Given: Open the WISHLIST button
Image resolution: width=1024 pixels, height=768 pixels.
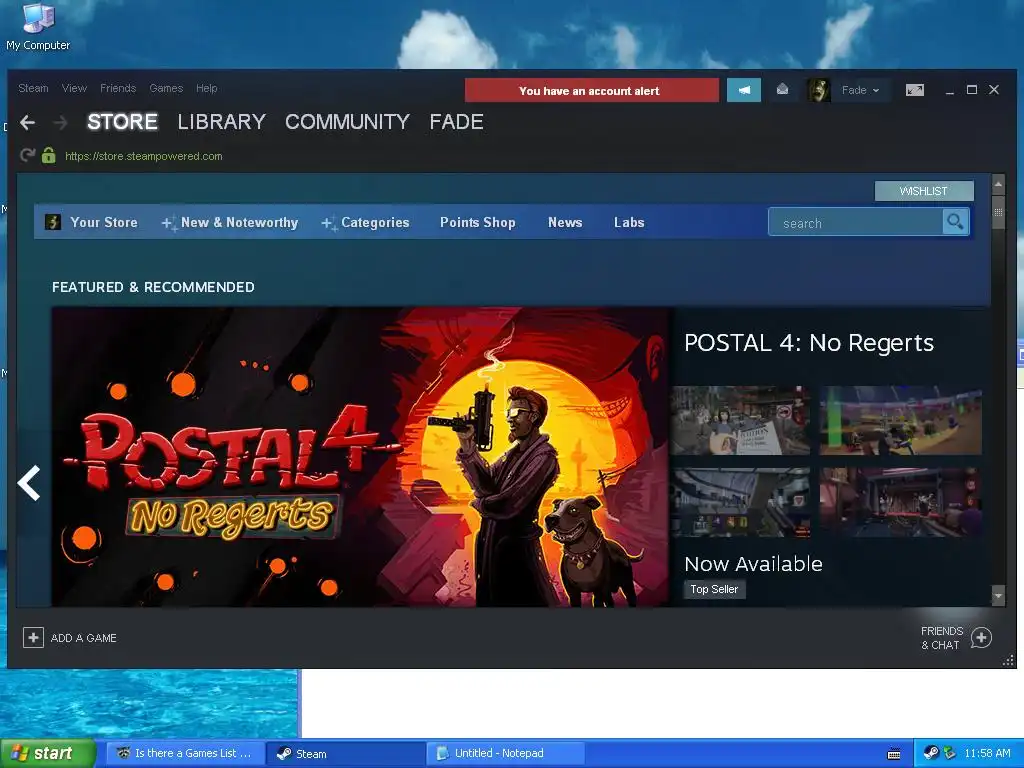Looking at the screenshot, I should point(924,191).
